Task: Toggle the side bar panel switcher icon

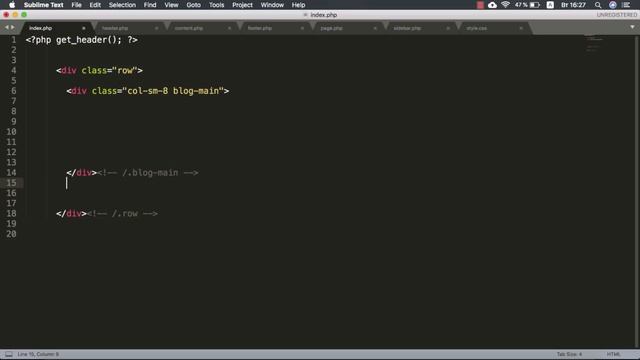Action: click(x=9, y=354)
